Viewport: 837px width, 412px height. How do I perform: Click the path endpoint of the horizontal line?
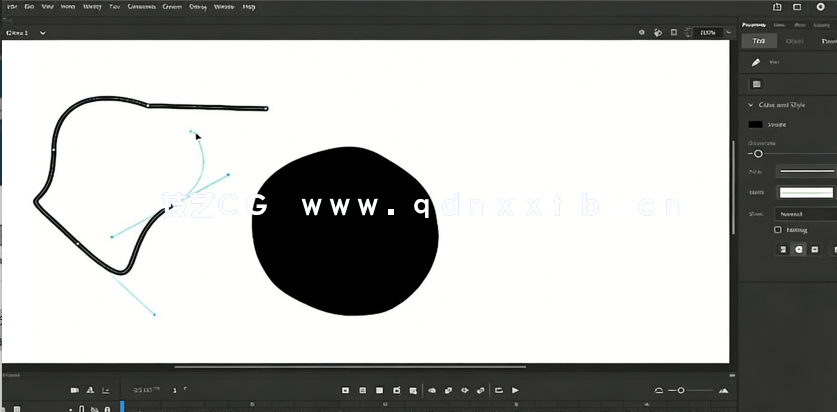(266, 109)
